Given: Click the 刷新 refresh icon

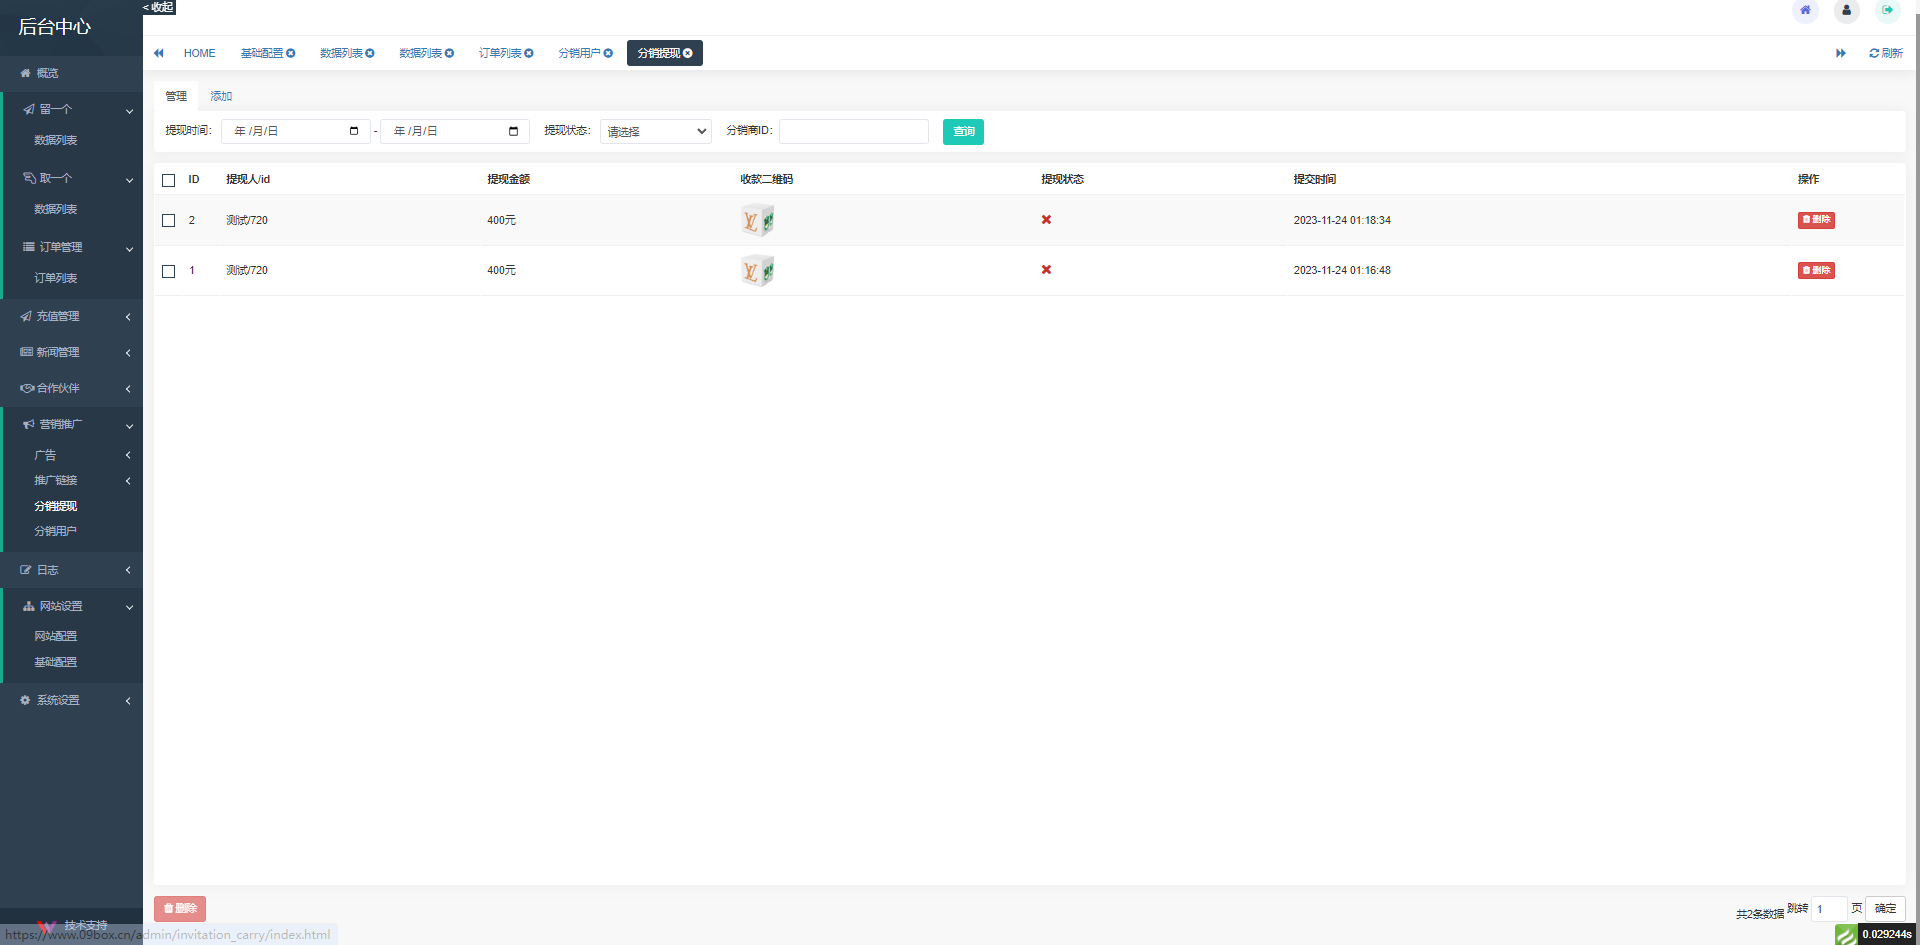Looking at the screenshot, I should point(1874,54).
